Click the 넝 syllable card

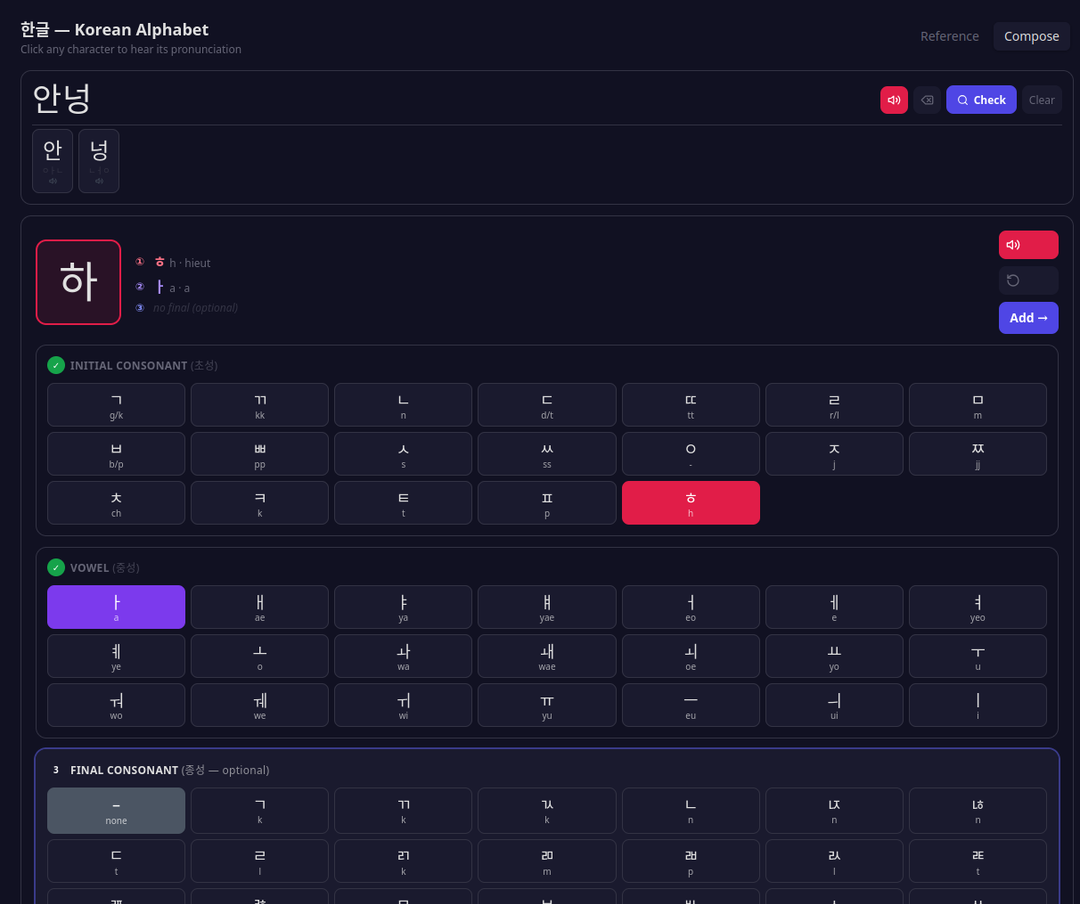(99, 160)
